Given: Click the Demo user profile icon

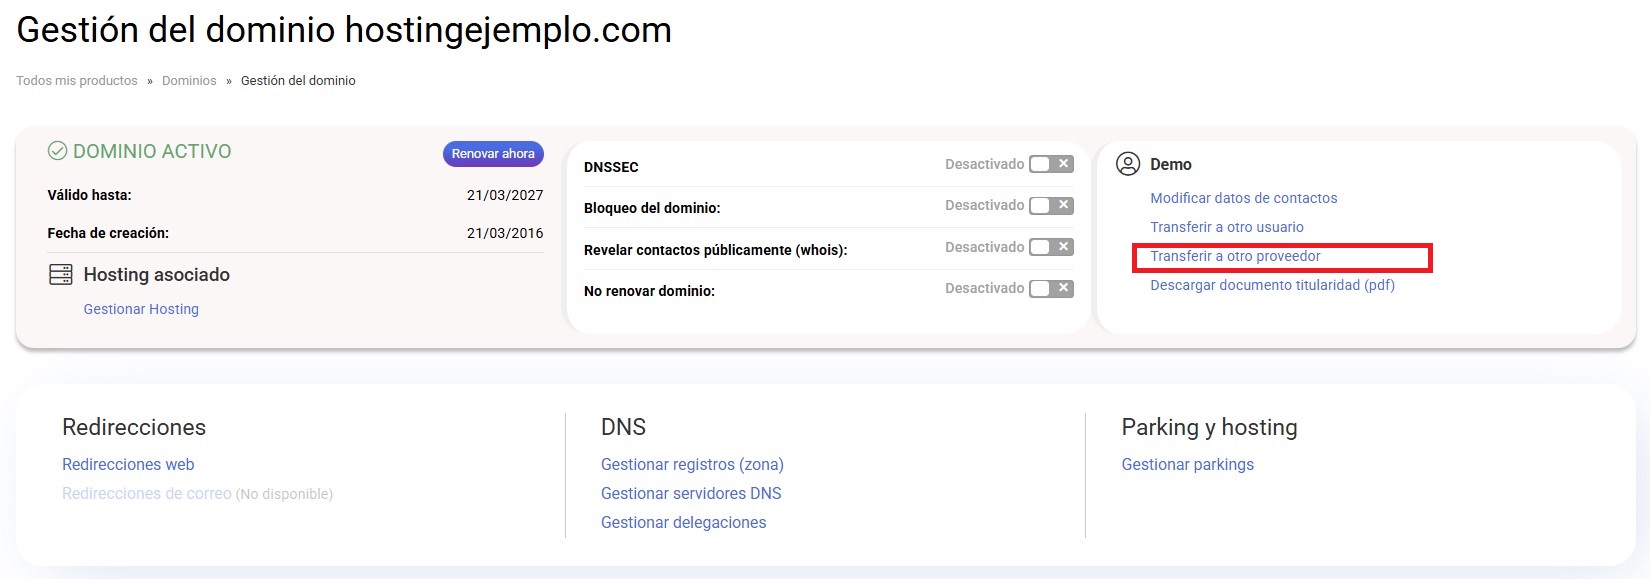Looking at the screenshot, I should tap(1128, 164).
